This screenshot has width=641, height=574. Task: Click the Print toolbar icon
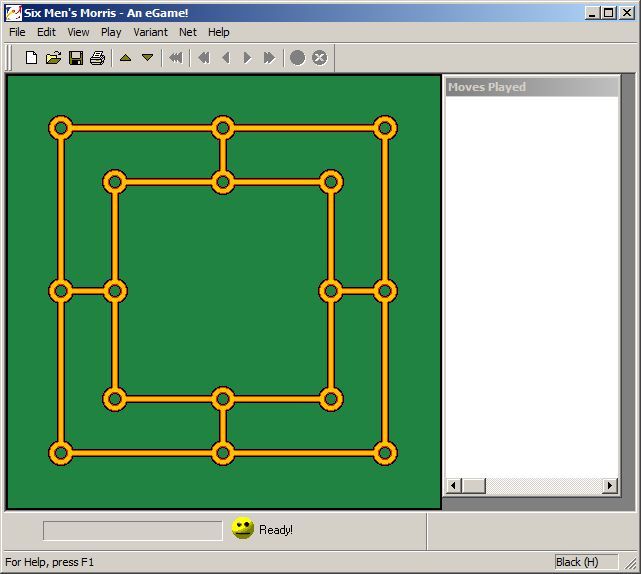click(97, 58)
